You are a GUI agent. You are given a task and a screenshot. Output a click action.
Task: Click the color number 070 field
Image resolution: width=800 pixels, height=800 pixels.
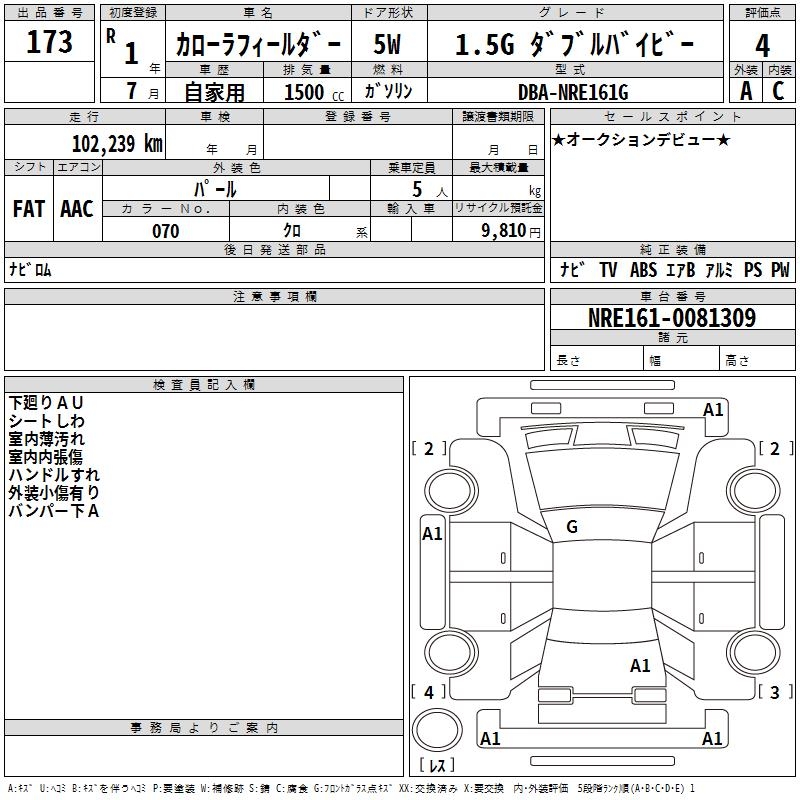pyautogui.click(x=166, y=231)
